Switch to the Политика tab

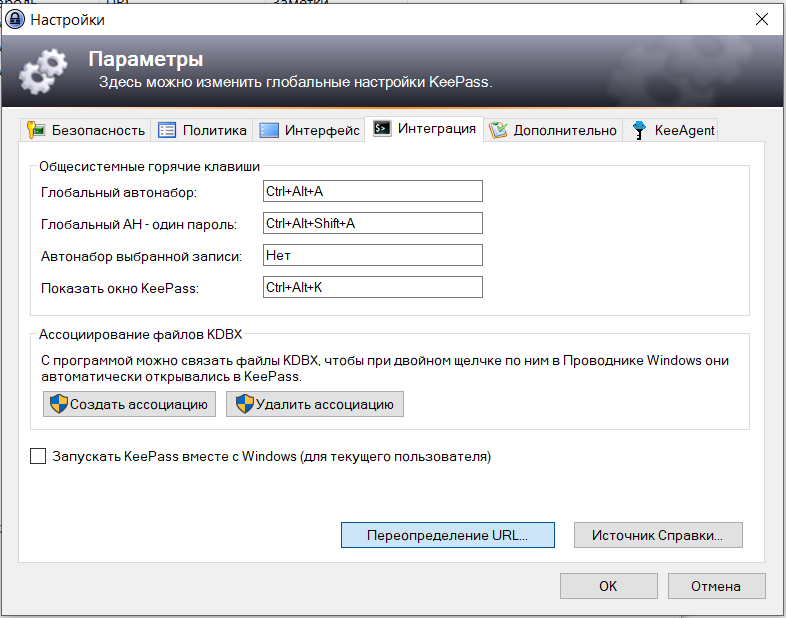point(203,130)
